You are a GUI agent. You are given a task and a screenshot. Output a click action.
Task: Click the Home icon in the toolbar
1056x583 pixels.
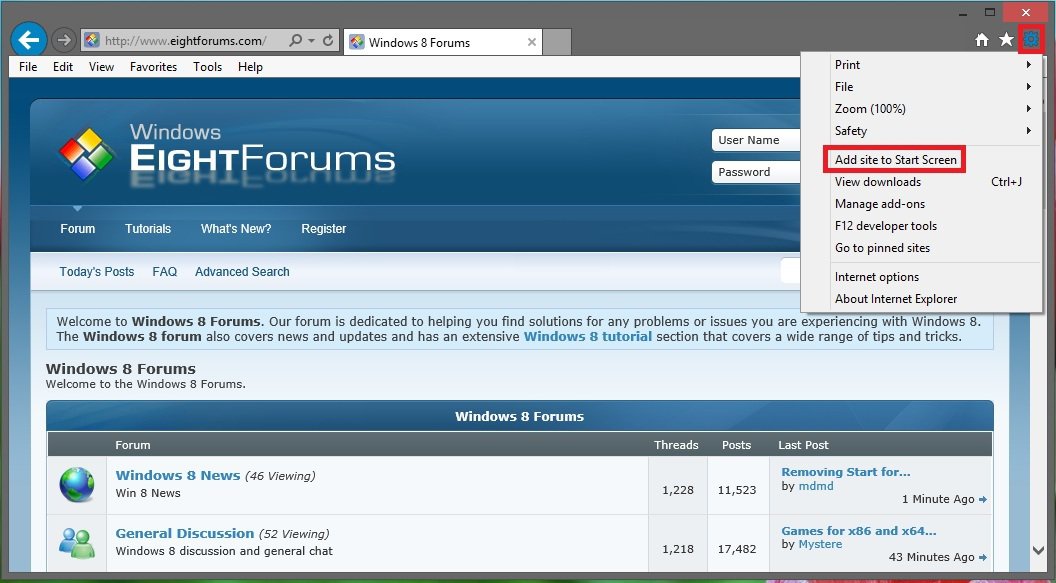tap(982, 40)
